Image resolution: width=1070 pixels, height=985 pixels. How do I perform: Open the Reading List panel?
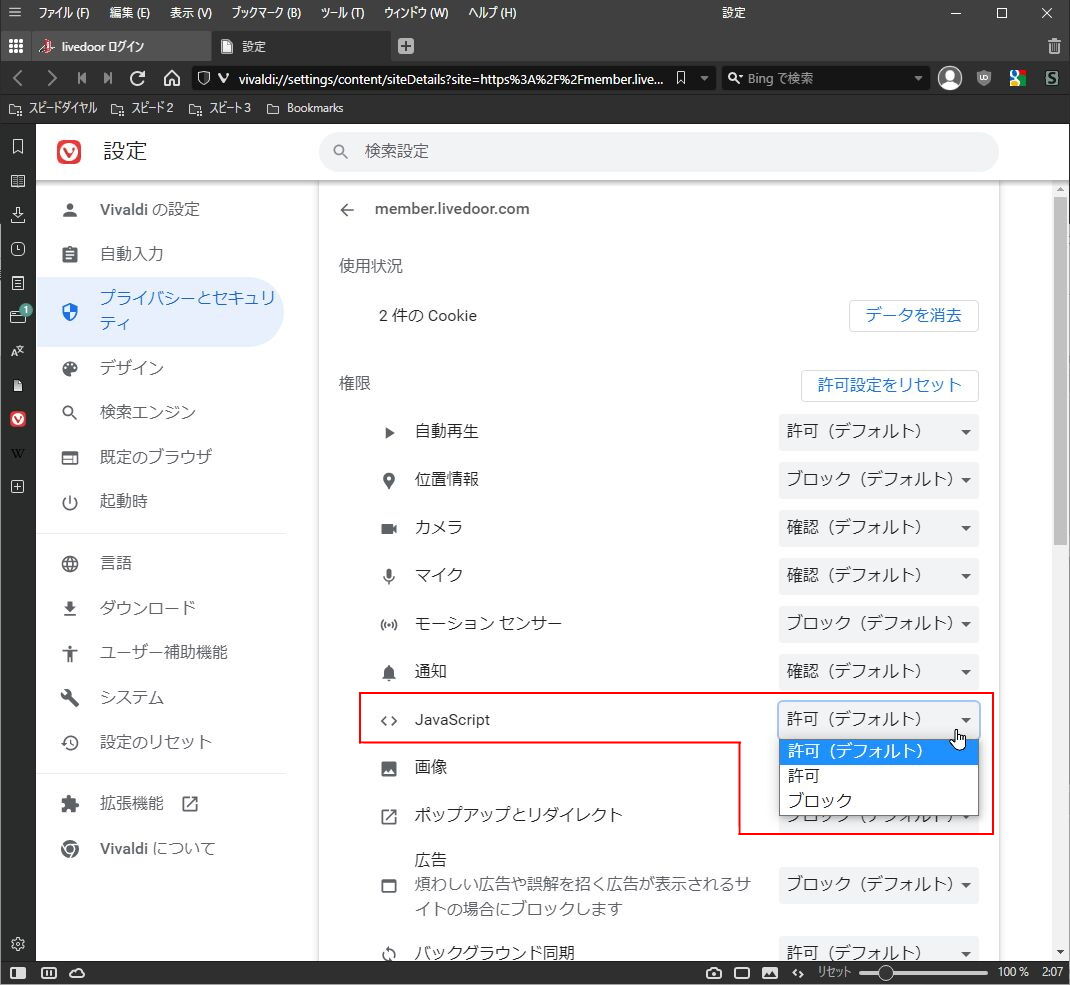(x=17, y=181)
